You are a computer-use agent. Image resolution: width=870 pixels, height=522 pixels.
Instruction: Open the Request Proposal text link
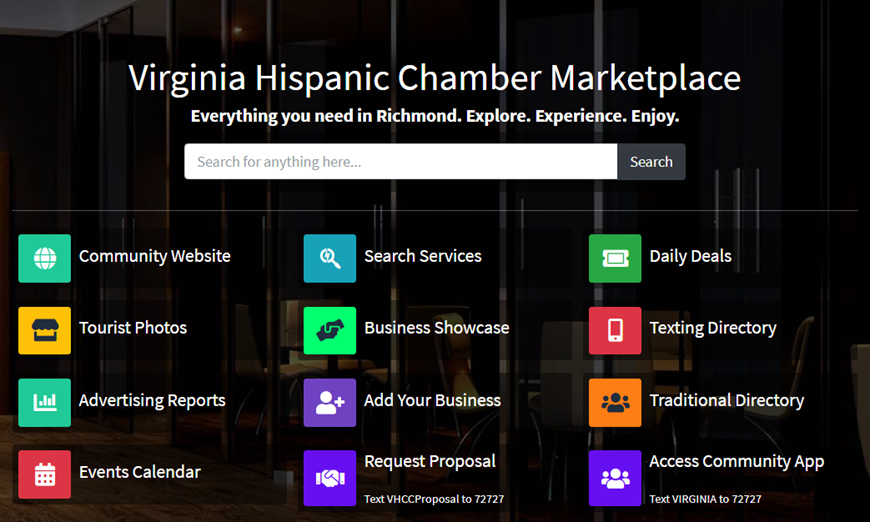[430, 462]
